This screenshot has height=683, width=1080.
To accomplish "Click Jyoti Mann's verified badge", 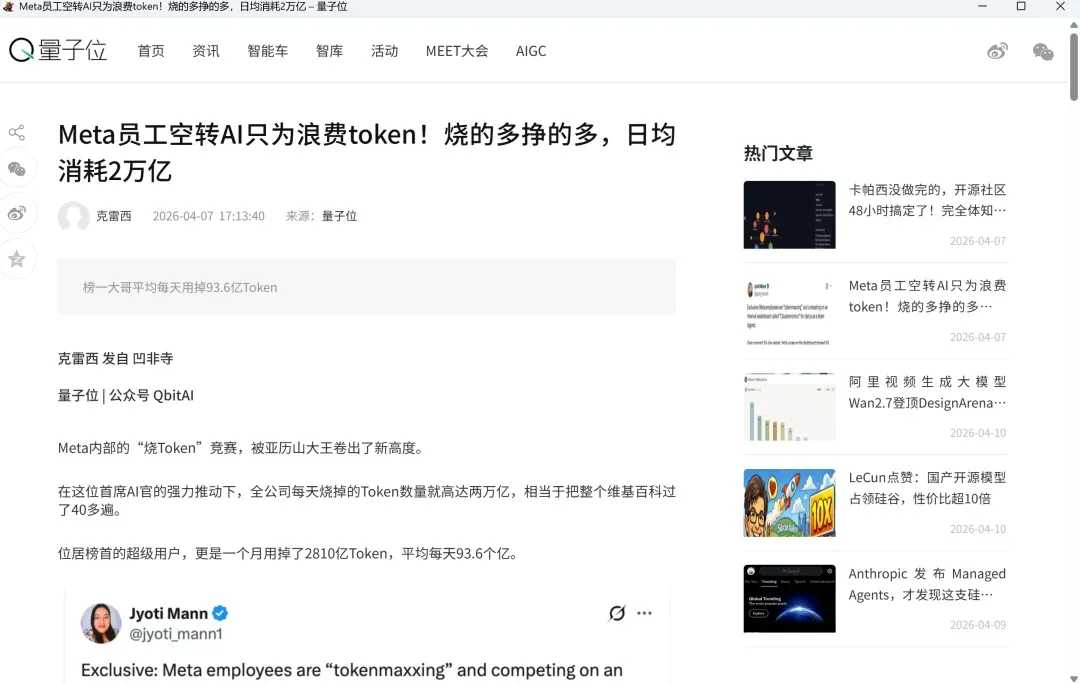I will (x=220, y=613).
